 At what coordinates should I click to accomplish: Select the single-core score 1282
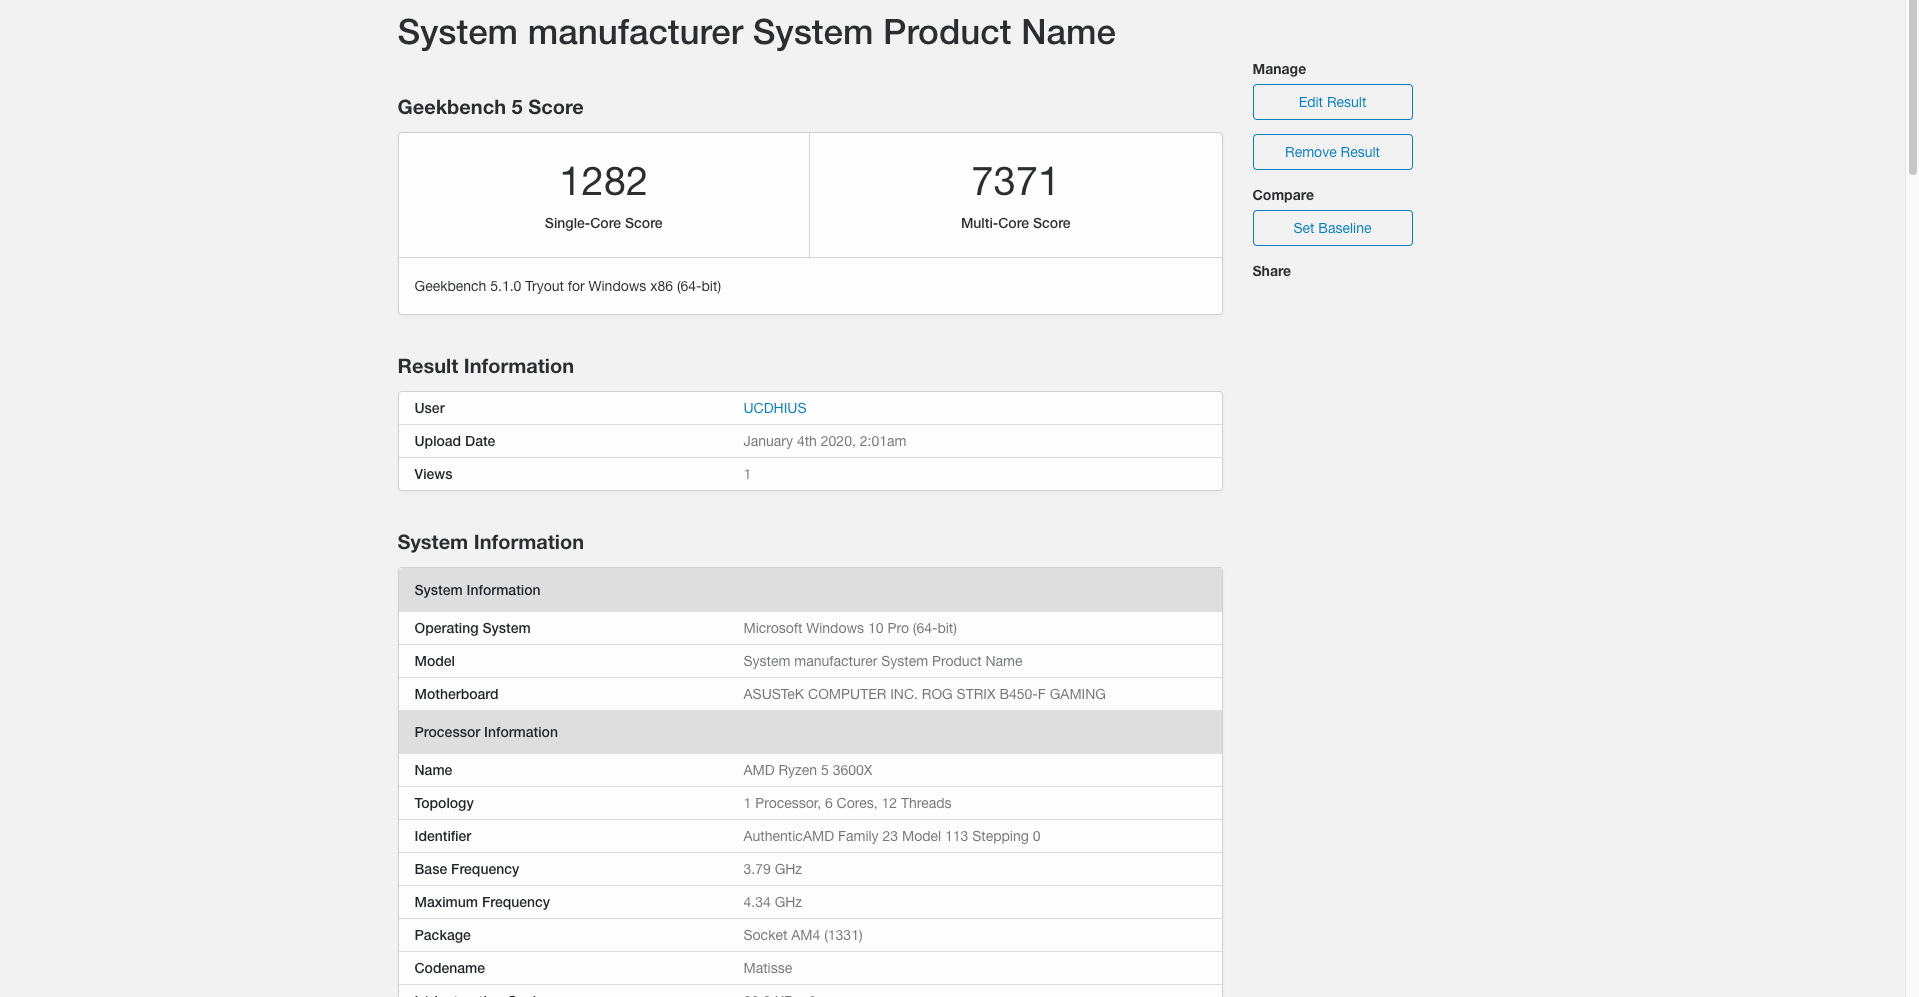603,182
